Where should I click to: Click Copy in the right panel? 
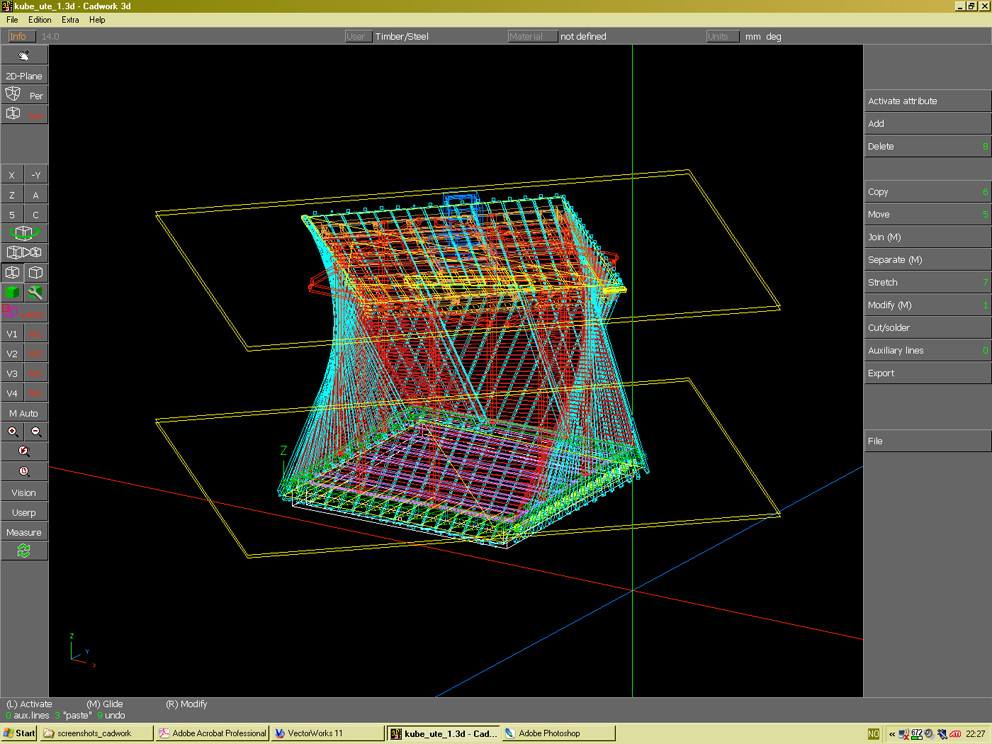coord(927,191)
